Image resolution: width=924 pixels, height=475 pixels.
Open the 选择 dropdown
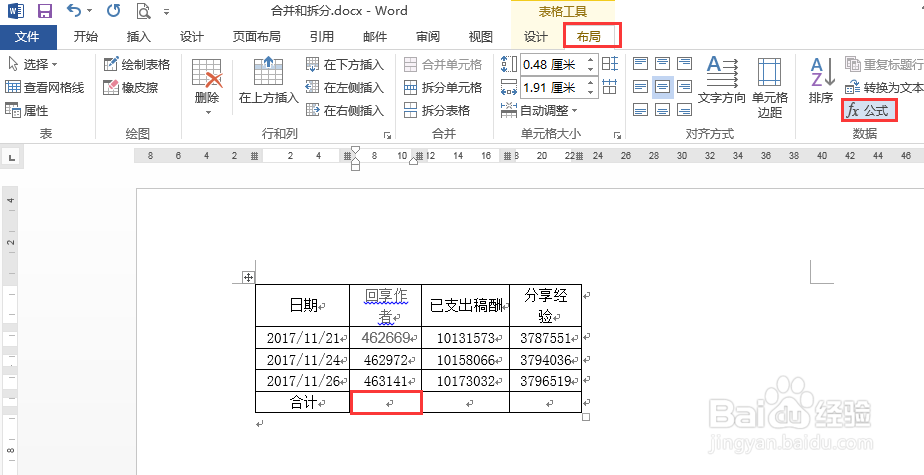point(33,64)
